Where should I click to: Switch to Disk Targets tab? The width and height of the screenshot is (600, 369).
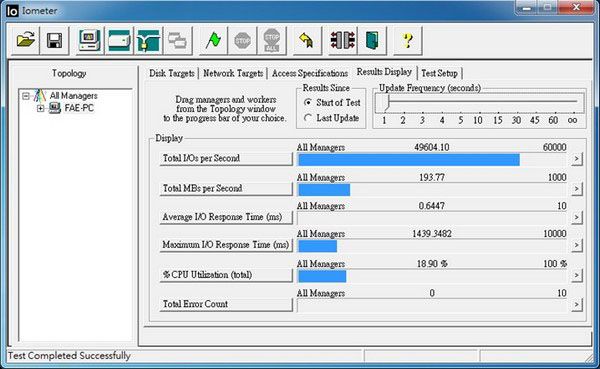pyautogui.click(x=172, y=73)
